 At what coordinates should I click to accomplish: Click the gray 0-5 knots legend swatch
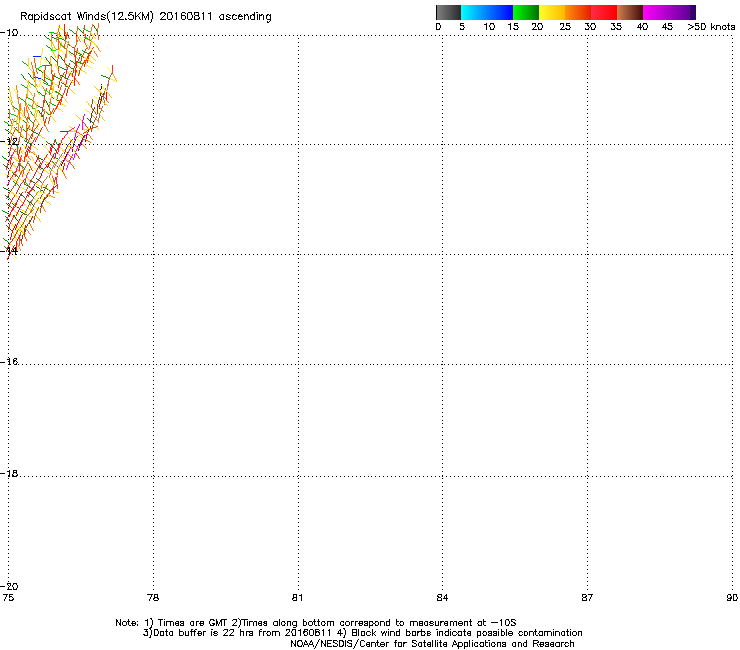click(x=448, y=12)
